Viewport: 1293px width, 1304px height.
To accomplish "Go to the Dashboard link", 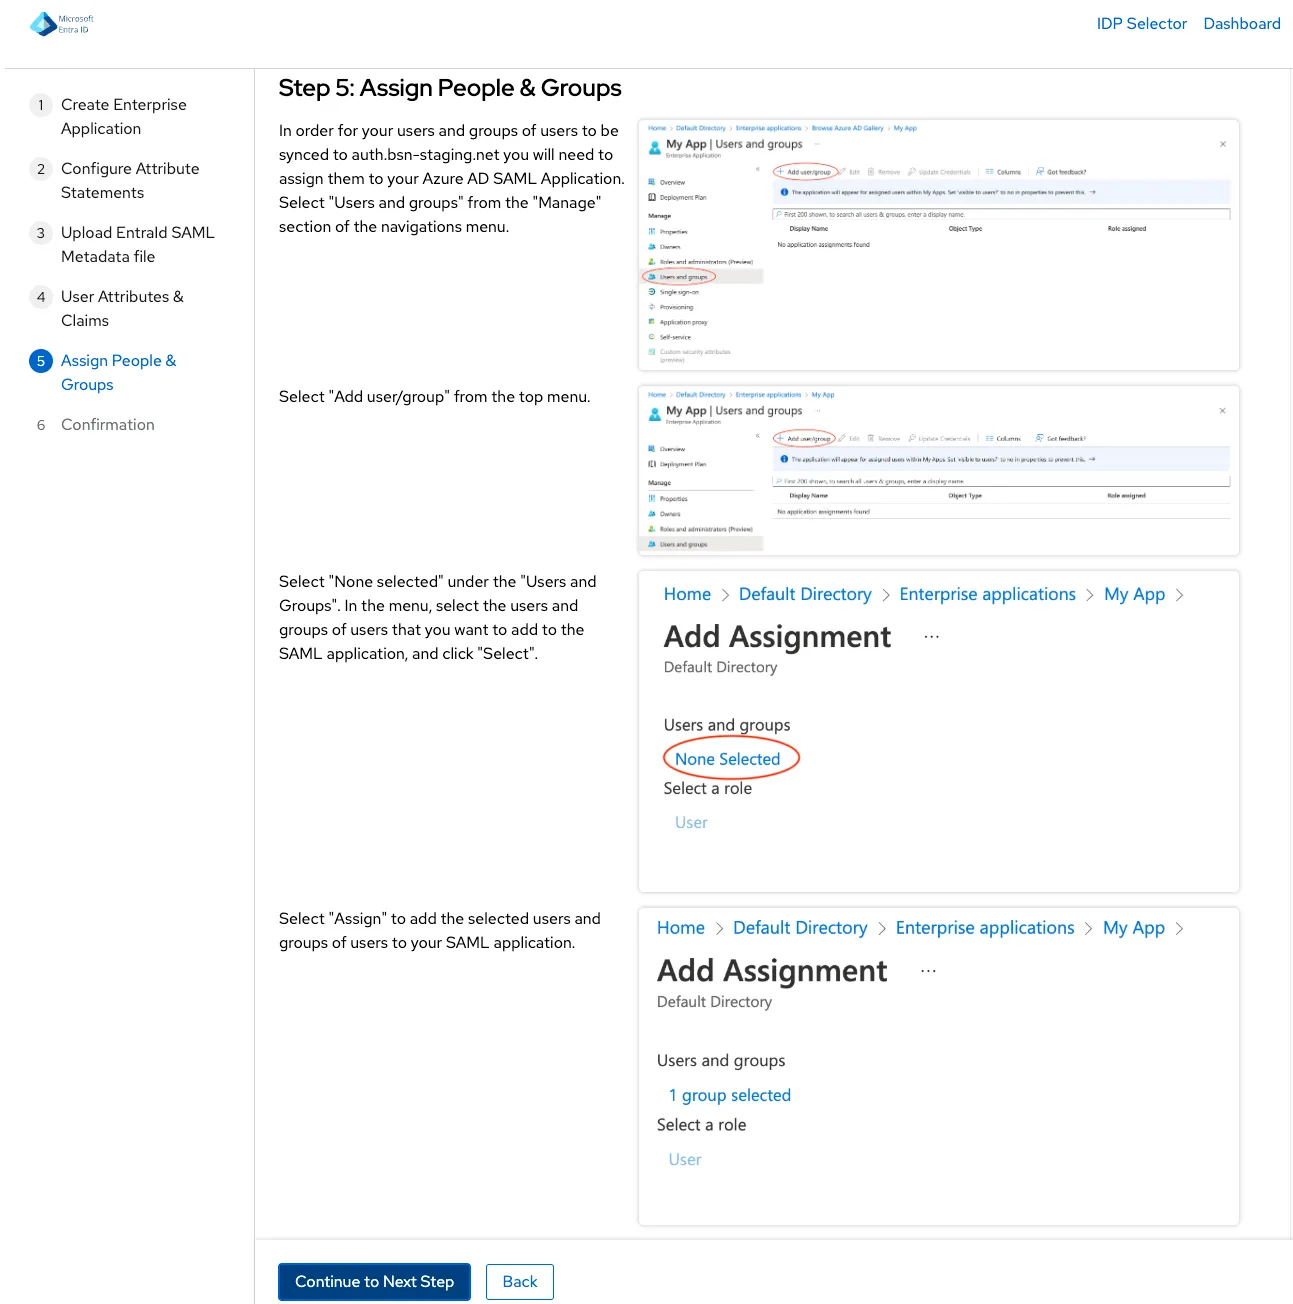I will (1241, 24).
